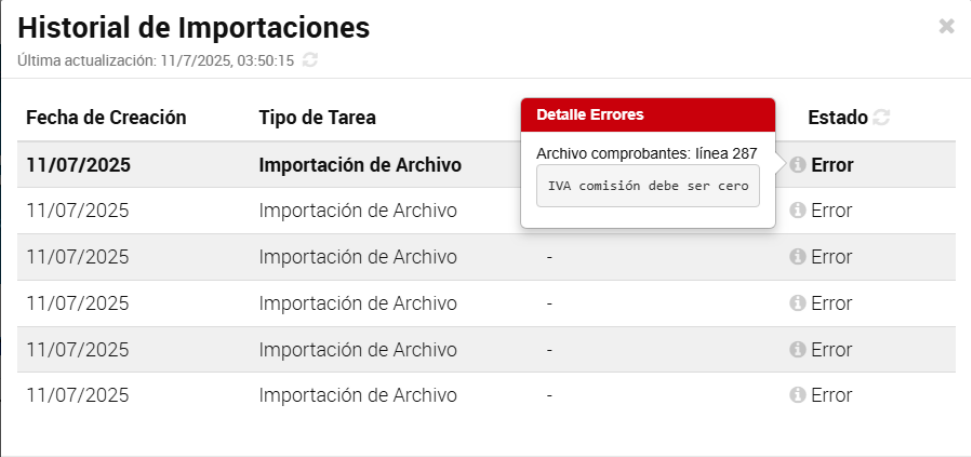Click the Fecha de Creación column header
This screenshot has height=457, width=971.
click(106, 118)
